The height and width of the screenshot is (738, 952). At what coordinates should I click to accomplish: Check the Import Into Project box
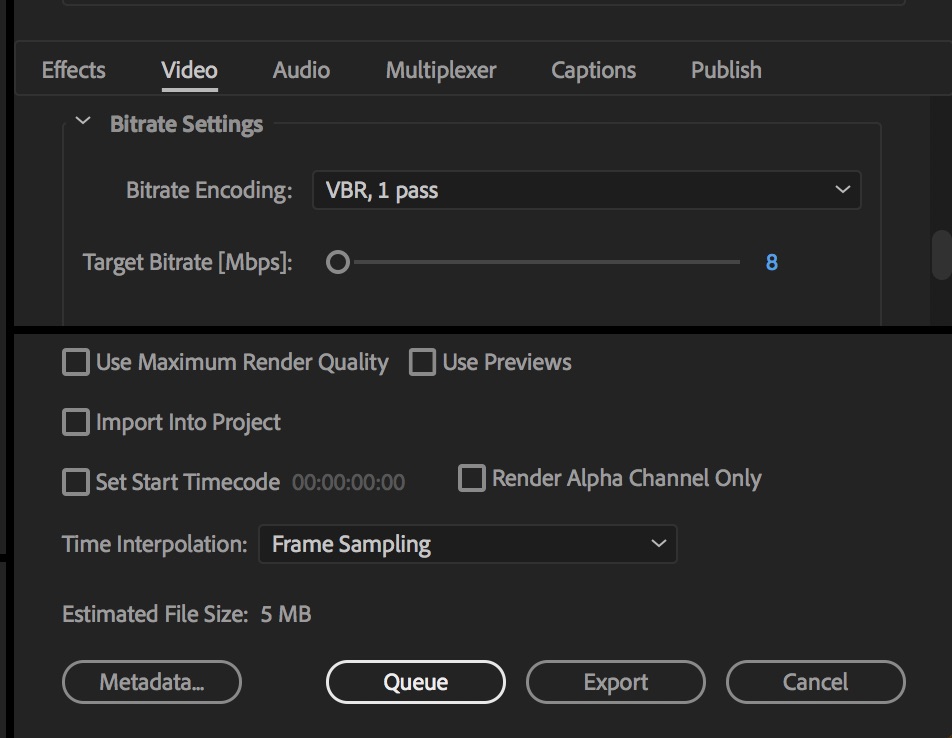coord(76,422)
